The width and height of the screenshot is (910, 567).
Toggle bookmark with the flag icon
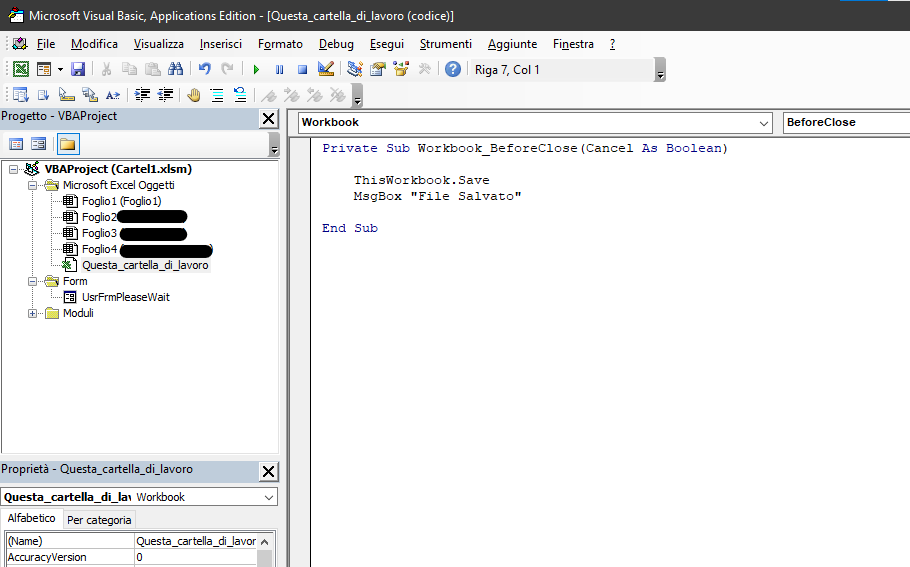[x=268, y=95]
